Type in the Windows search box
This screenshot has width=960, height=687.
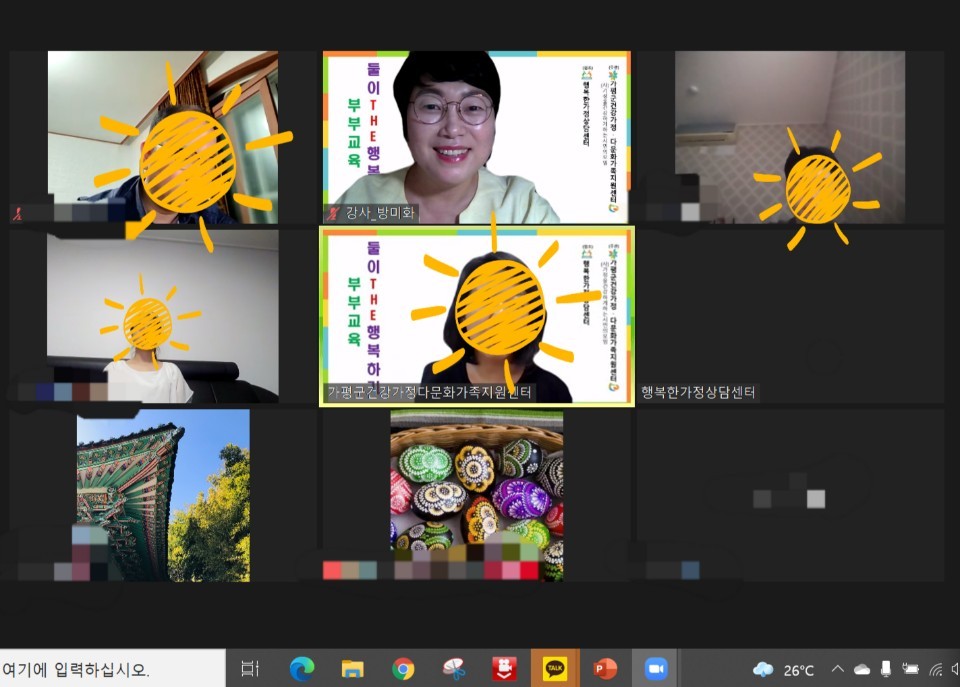click(x=110, y=670)
